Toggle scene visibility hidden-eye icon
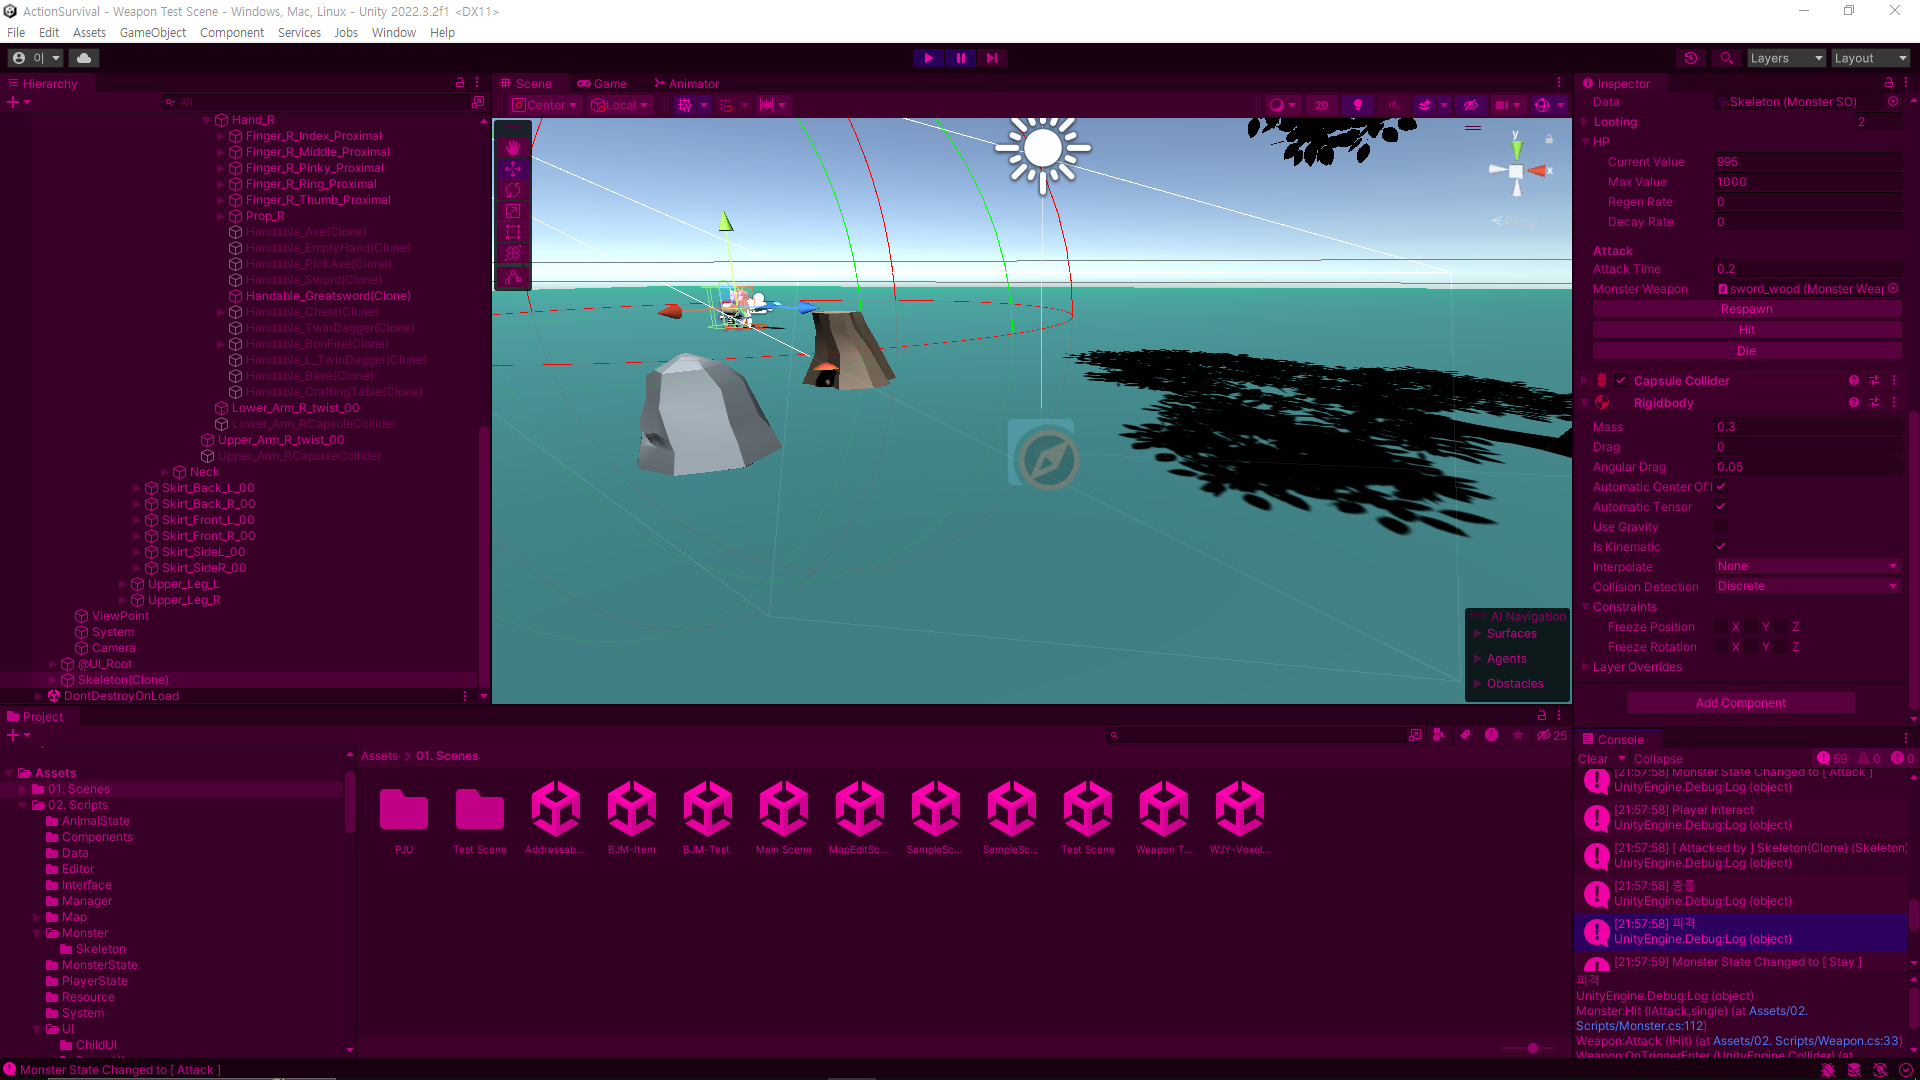The image size is (1920, 1080). [1470, 105]
